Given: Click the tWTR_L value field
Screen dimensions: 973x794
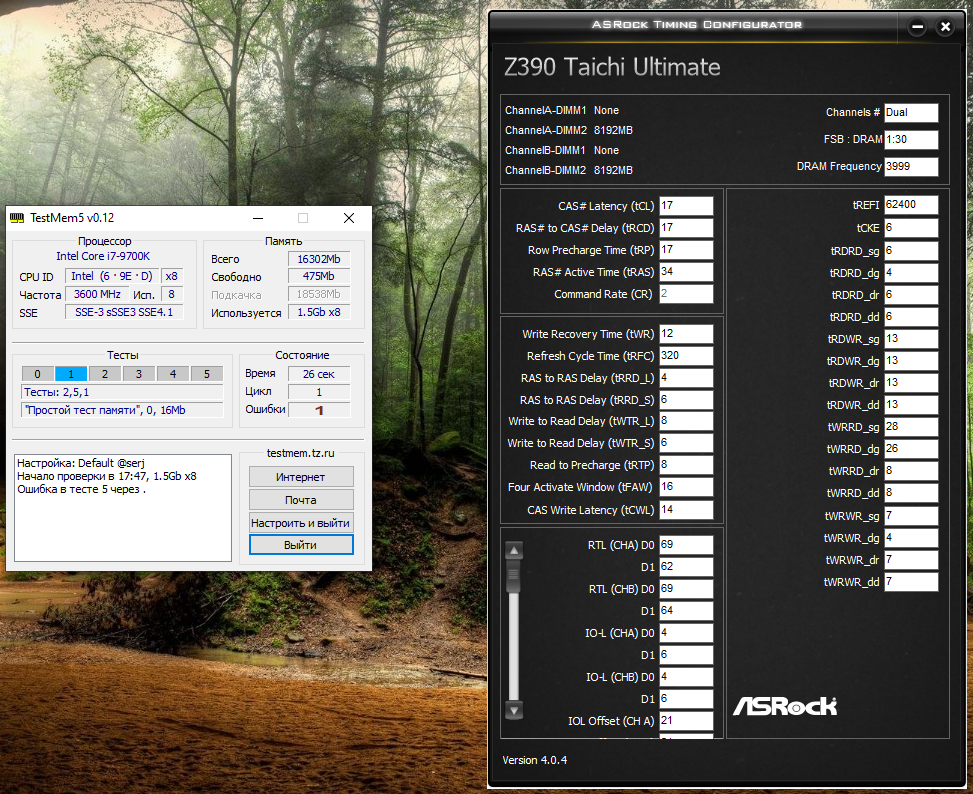Looking at the screenshot, I should pyautogui.click(x=686, y=421).
